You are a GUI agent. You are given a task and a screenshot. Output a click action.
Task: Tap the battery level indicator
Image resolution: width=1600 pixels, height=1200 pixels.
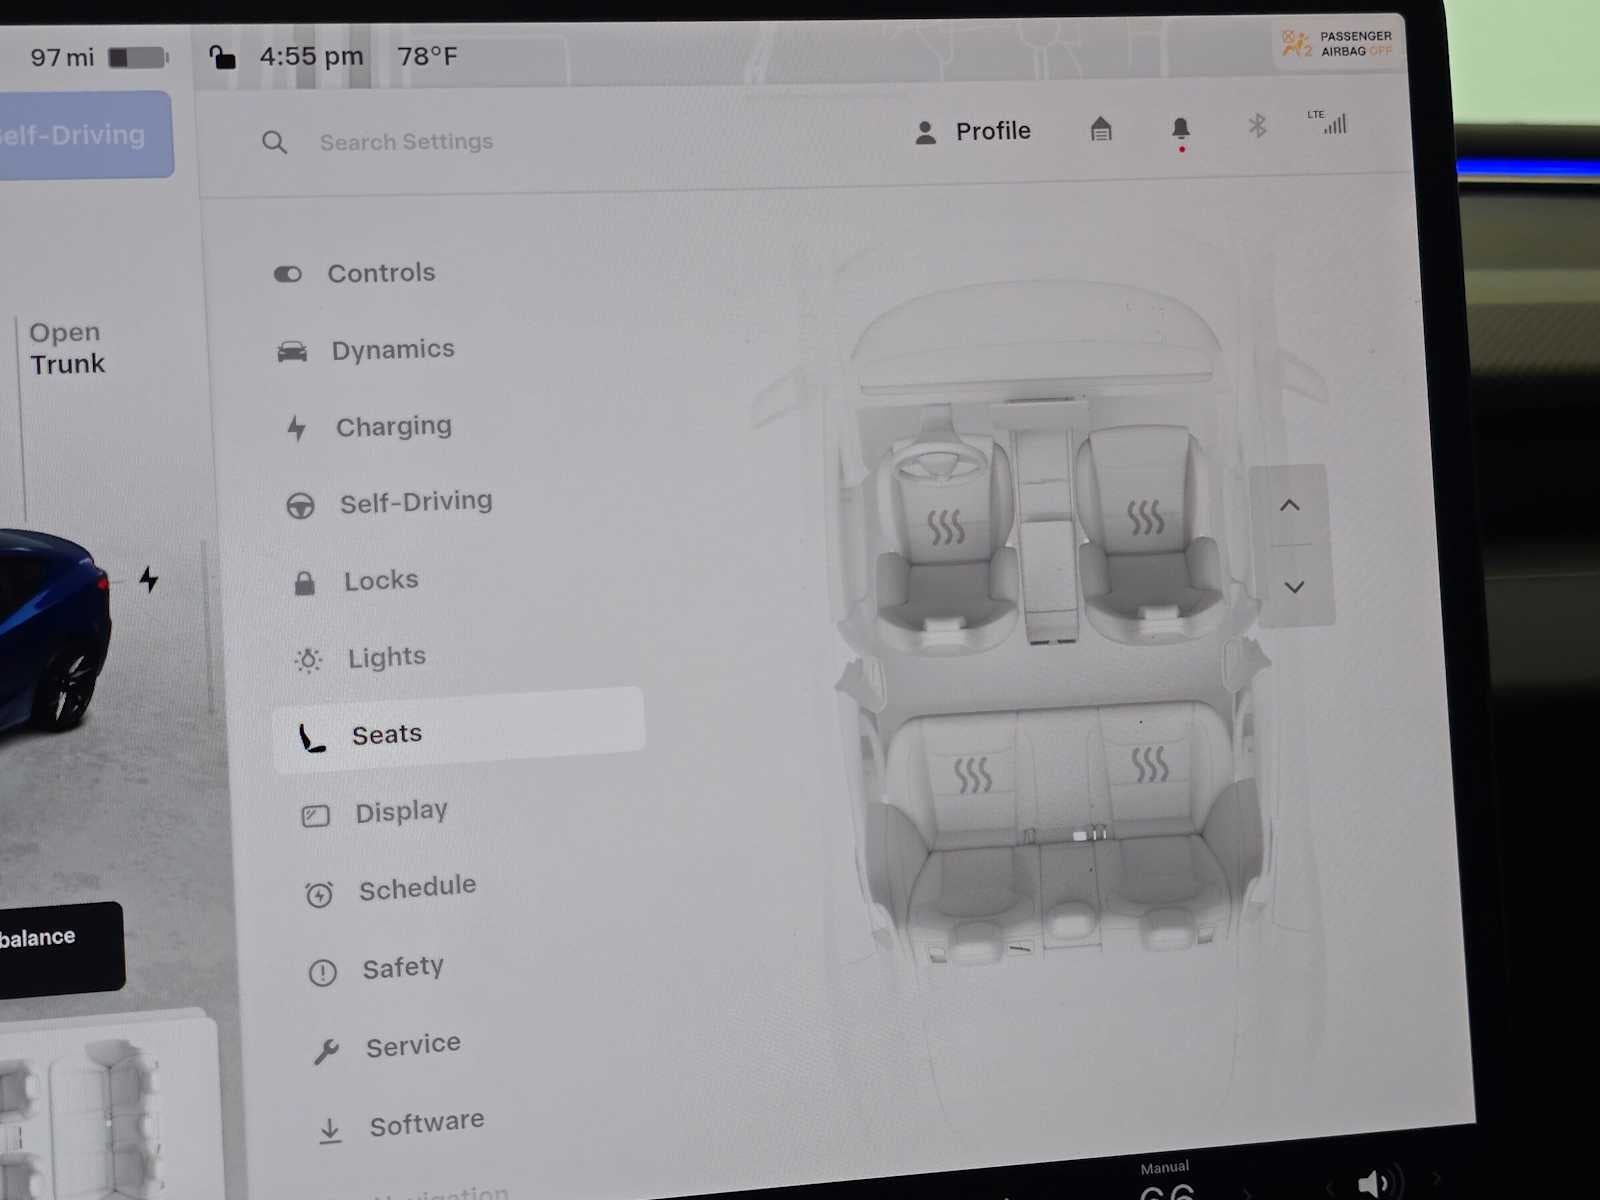tap(138, 58)
